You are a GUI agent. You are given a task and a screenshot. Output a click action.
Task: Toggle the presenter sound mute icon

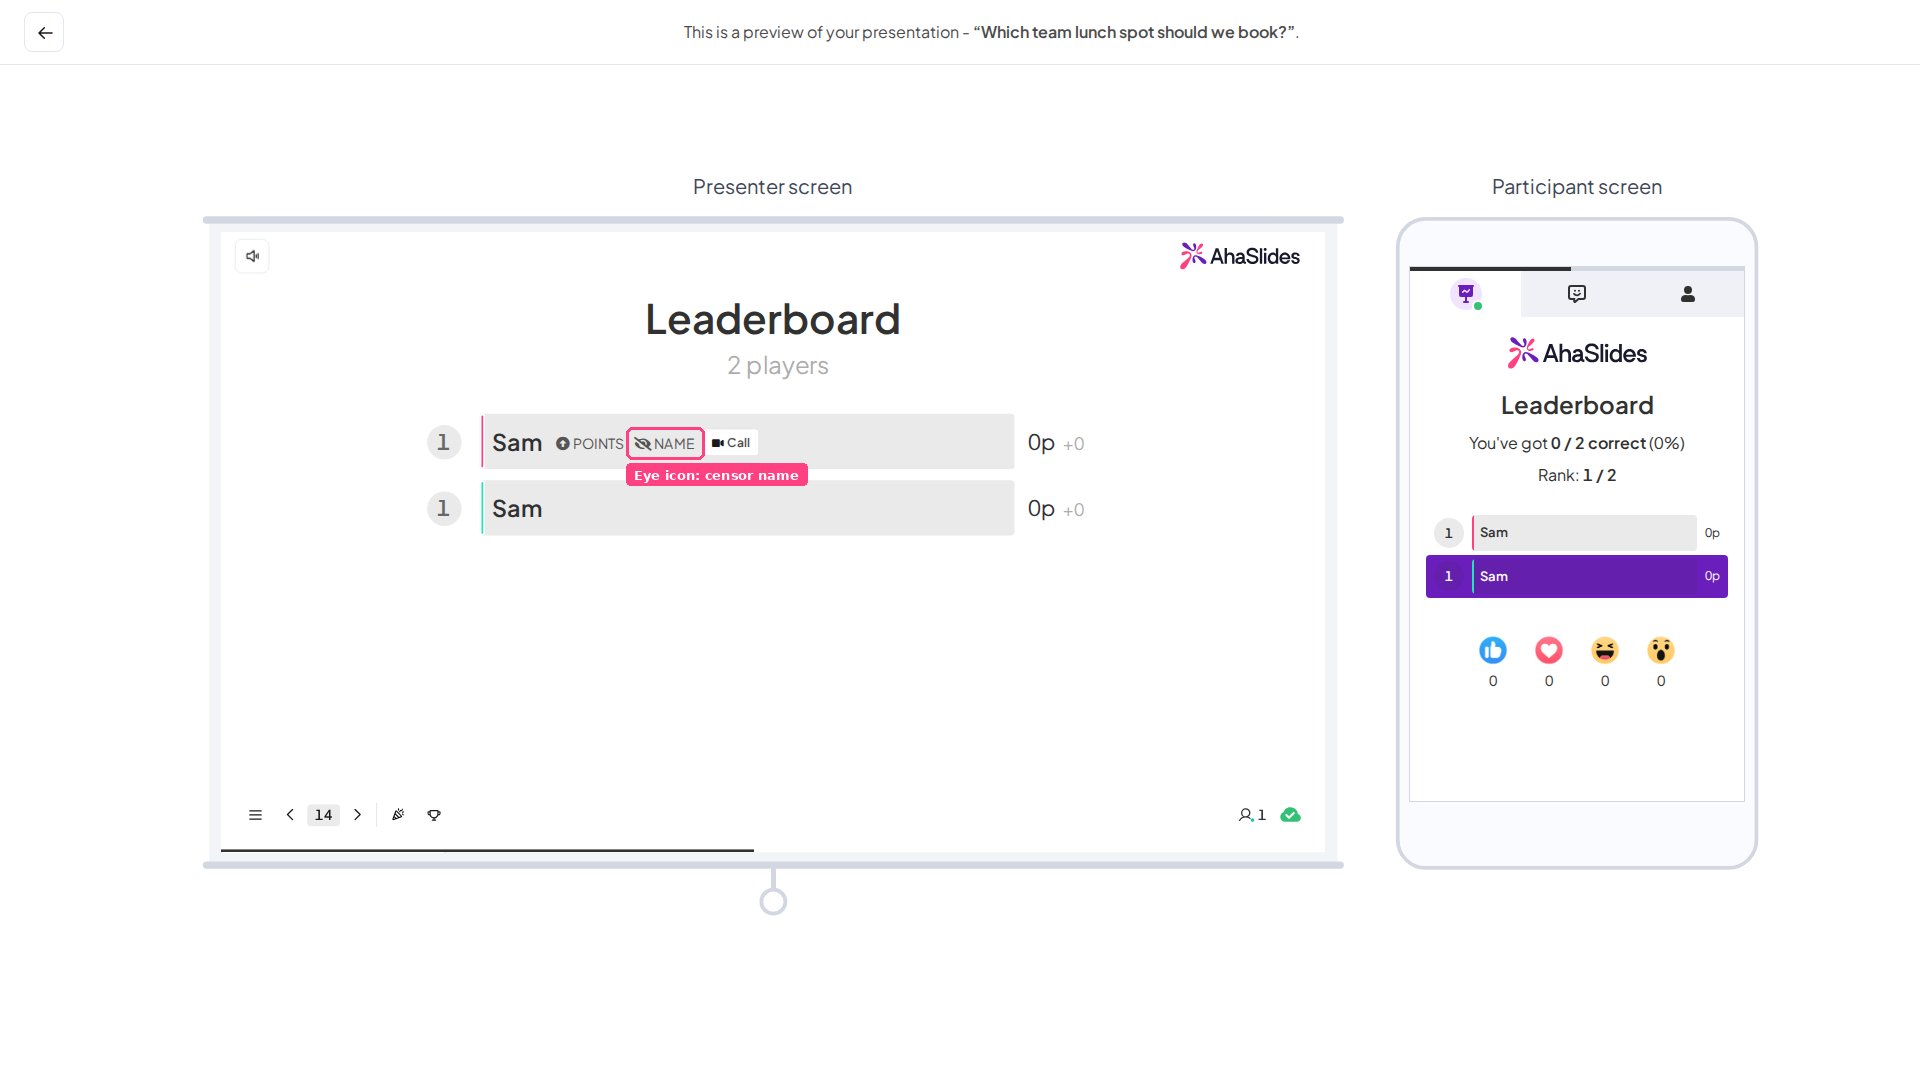click(x=252, y=256)
